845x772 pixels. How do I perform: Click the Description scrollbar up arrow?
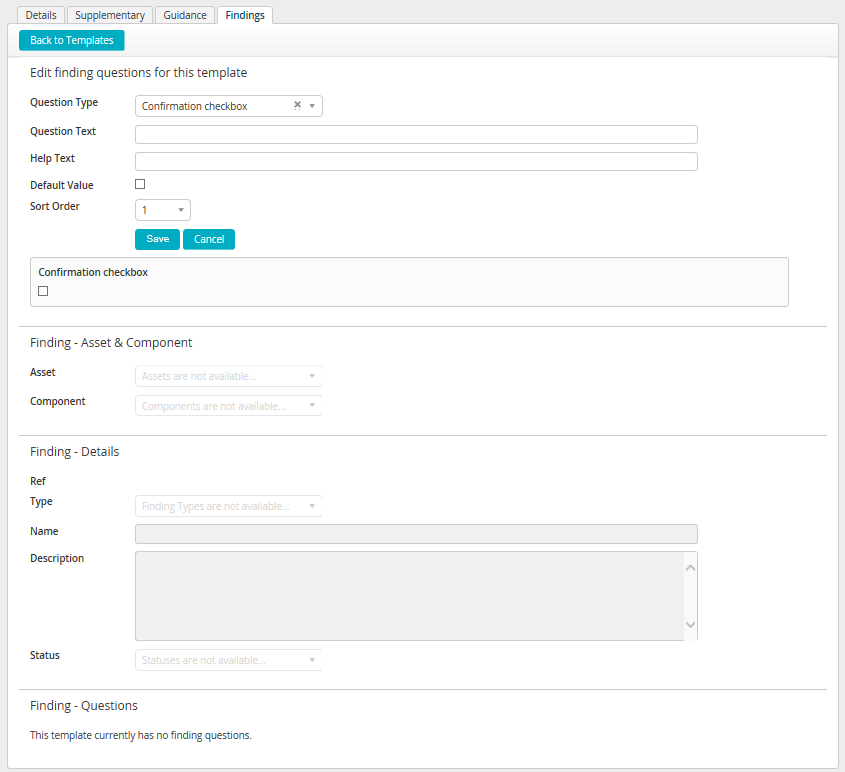pos(690,568)
